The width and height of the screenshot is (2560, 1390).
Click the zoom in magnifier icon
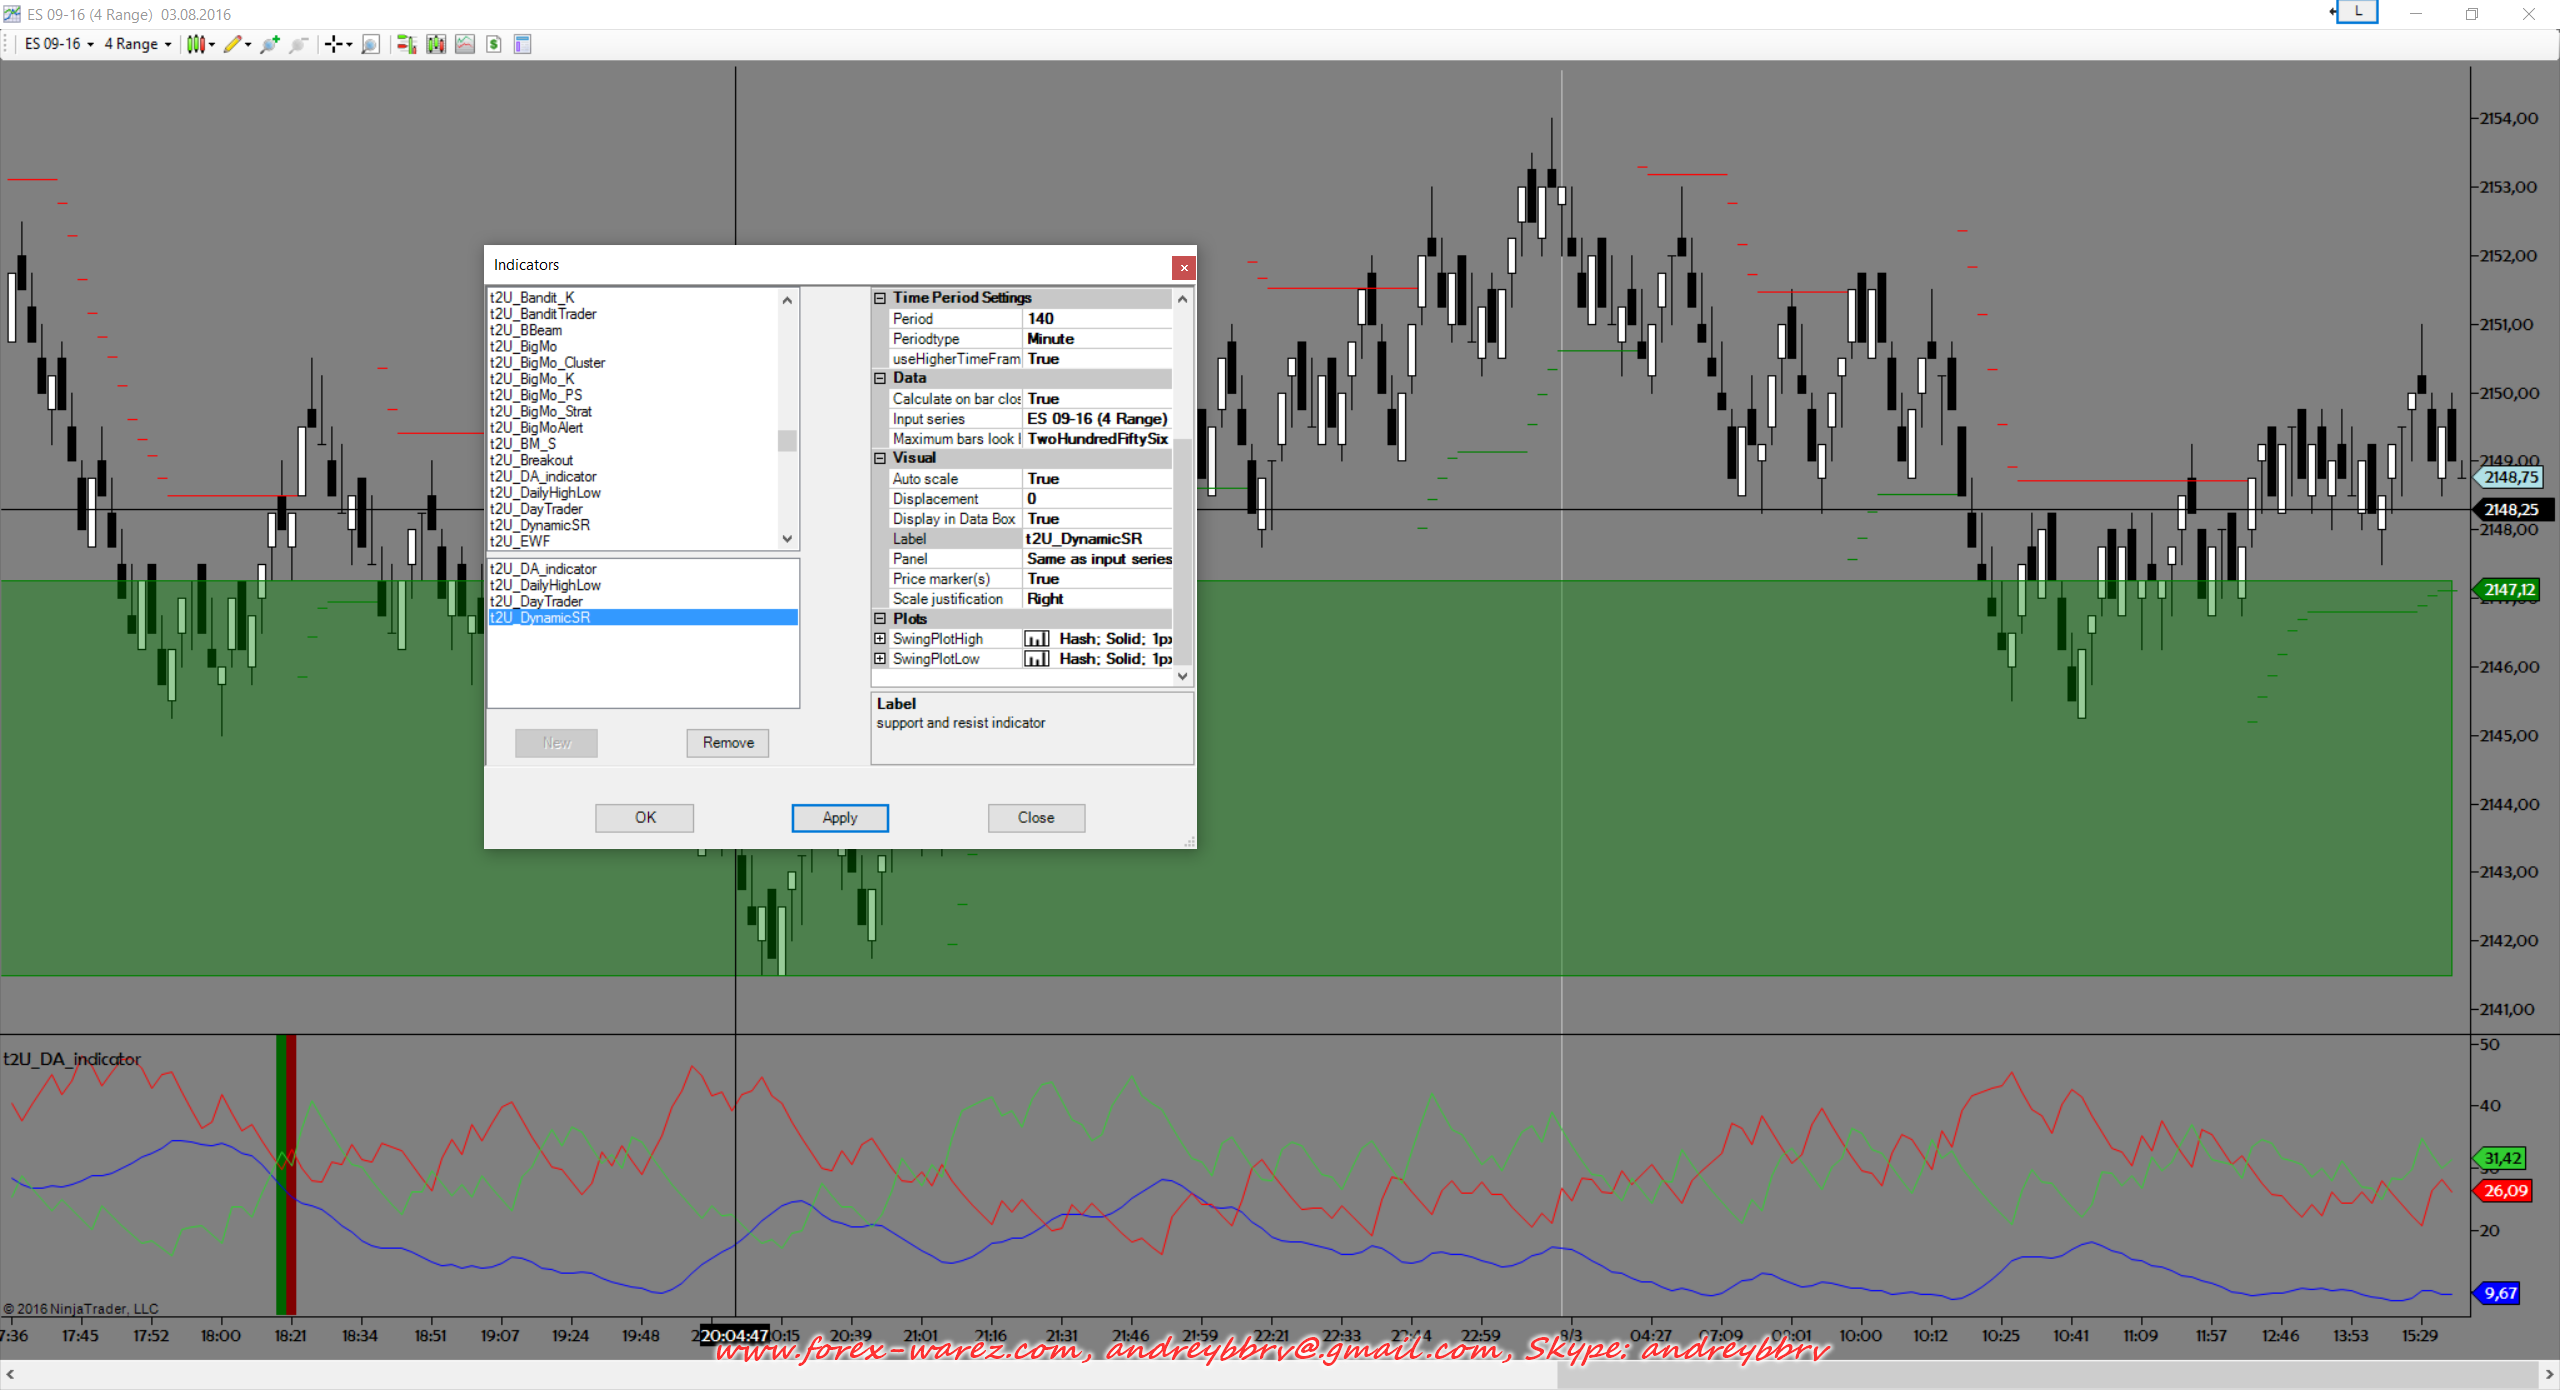pyautogui.click(x=269, y=44)
